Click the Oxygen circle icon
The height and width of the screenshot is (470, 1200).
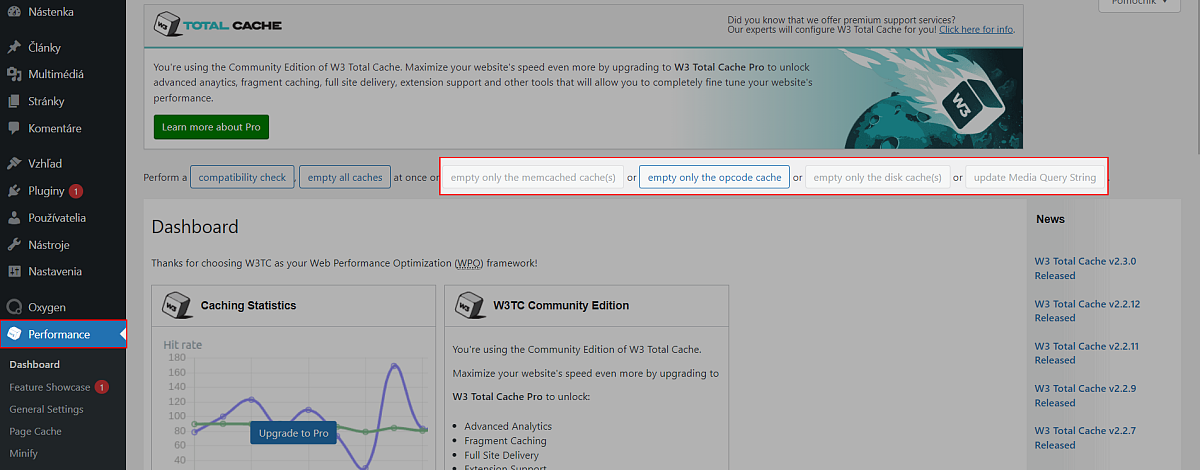click(14, 307)
